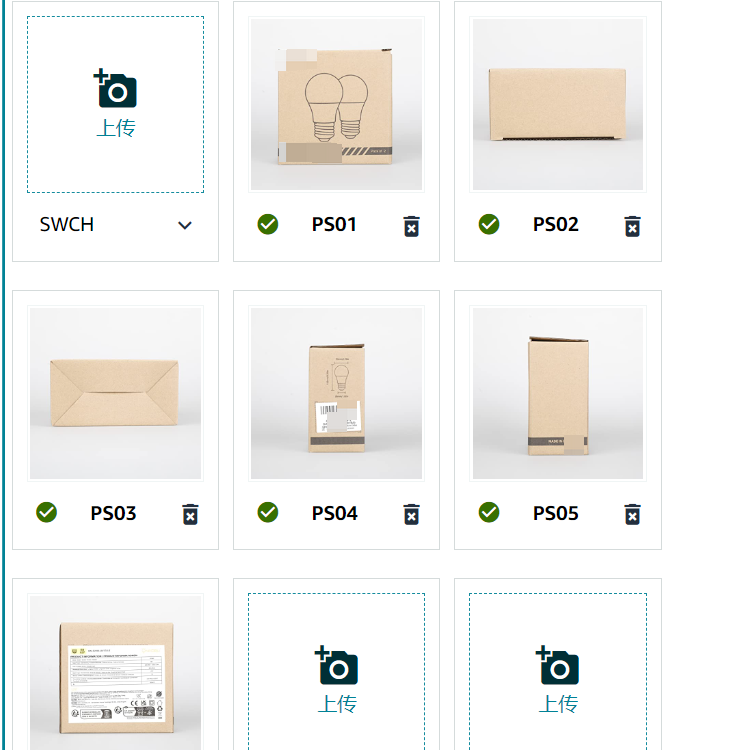
Task: Open the PS04 barcode box thumbnail
Action: coord(336,393)
